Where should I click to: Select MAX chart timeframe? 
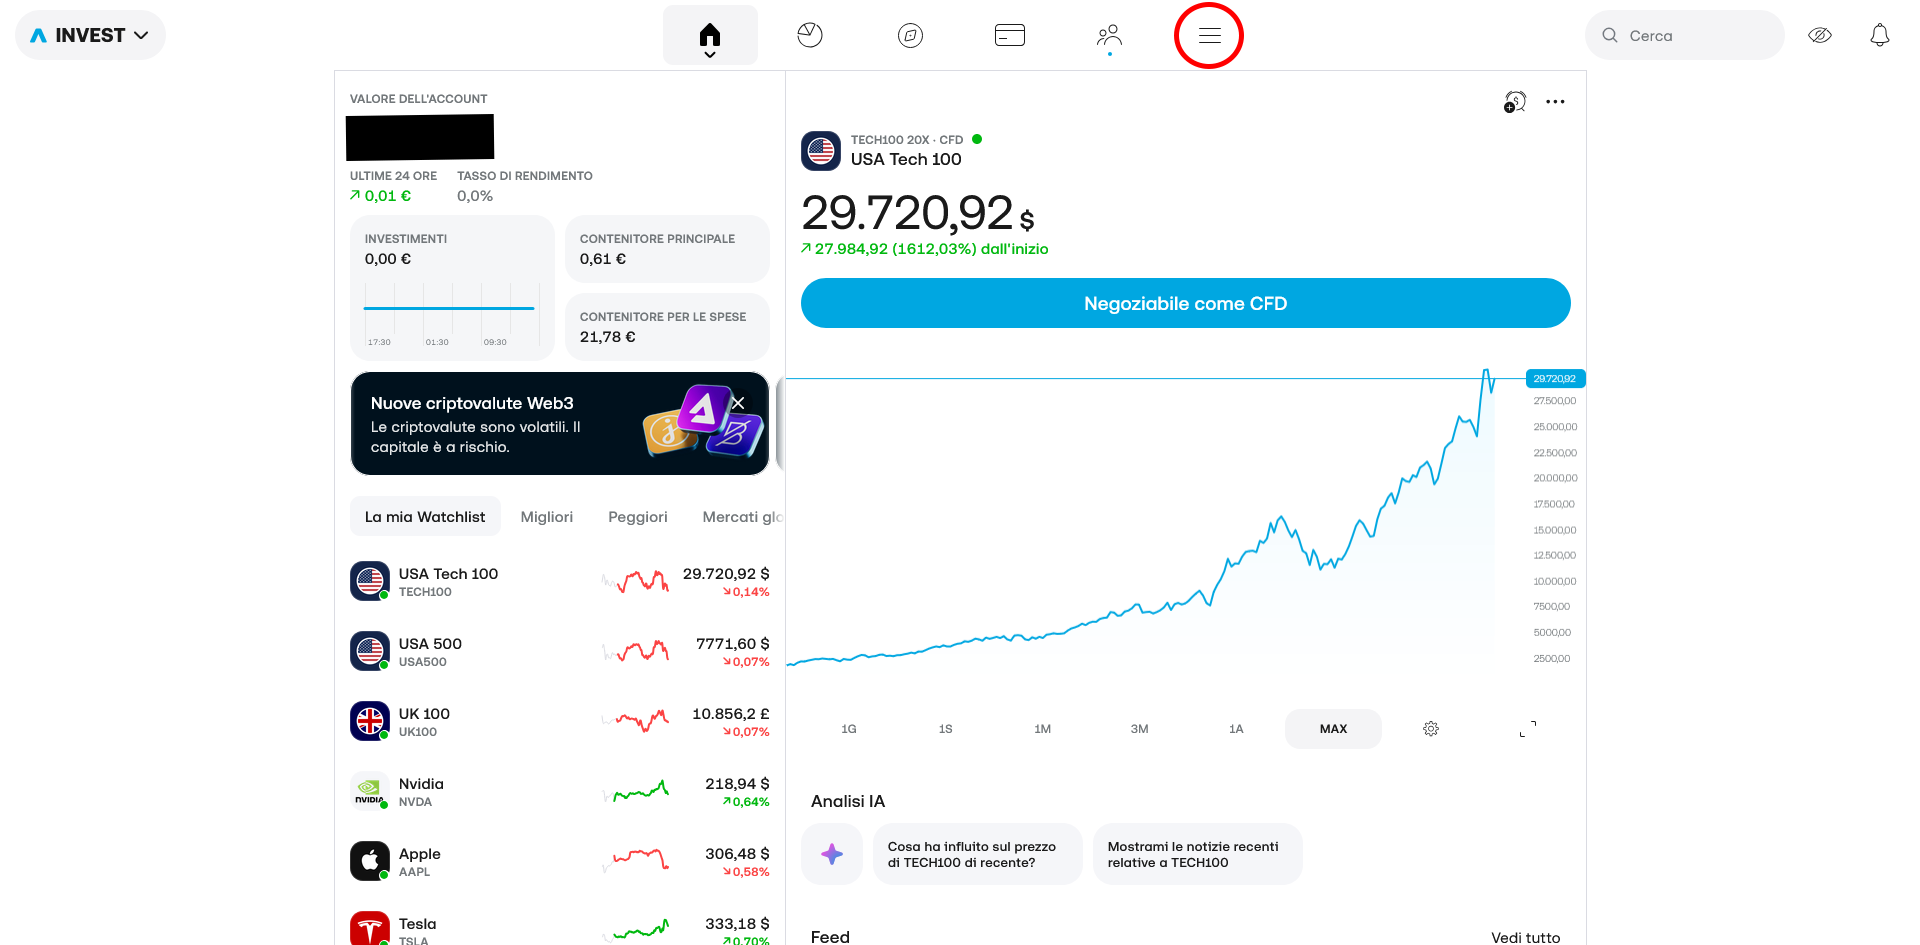click(x=1333, y=728)
